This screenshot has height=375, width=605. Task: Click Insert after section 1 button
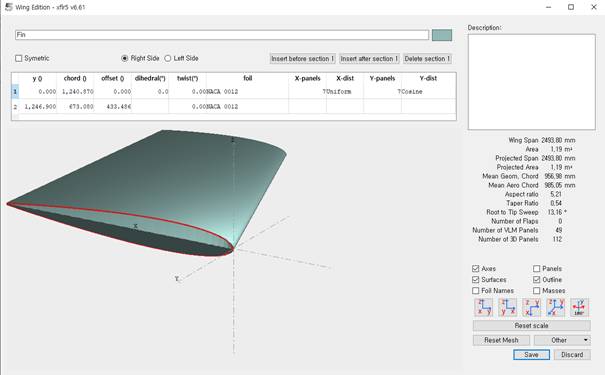[369, 59]
